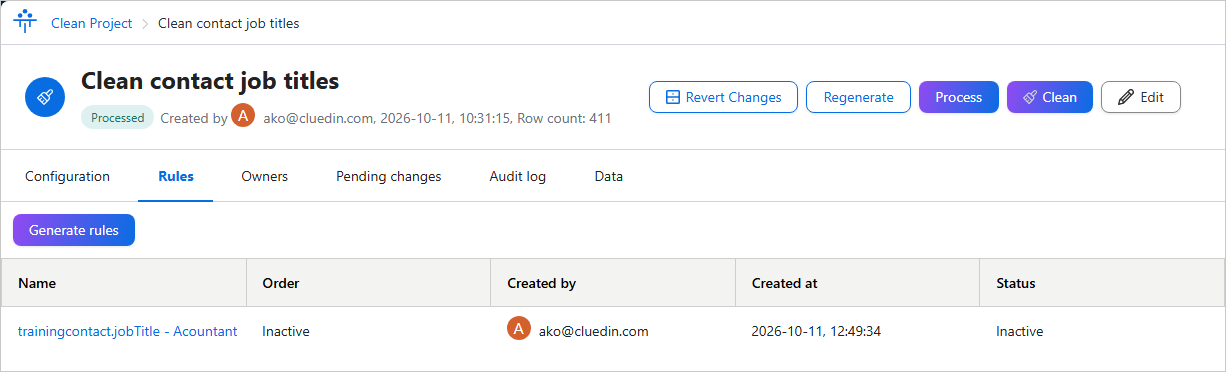Viewport: 1226px width, 372px height.
Task: Click the Revert Changes button
Action: pyautogui.click(x=723, y=97)
